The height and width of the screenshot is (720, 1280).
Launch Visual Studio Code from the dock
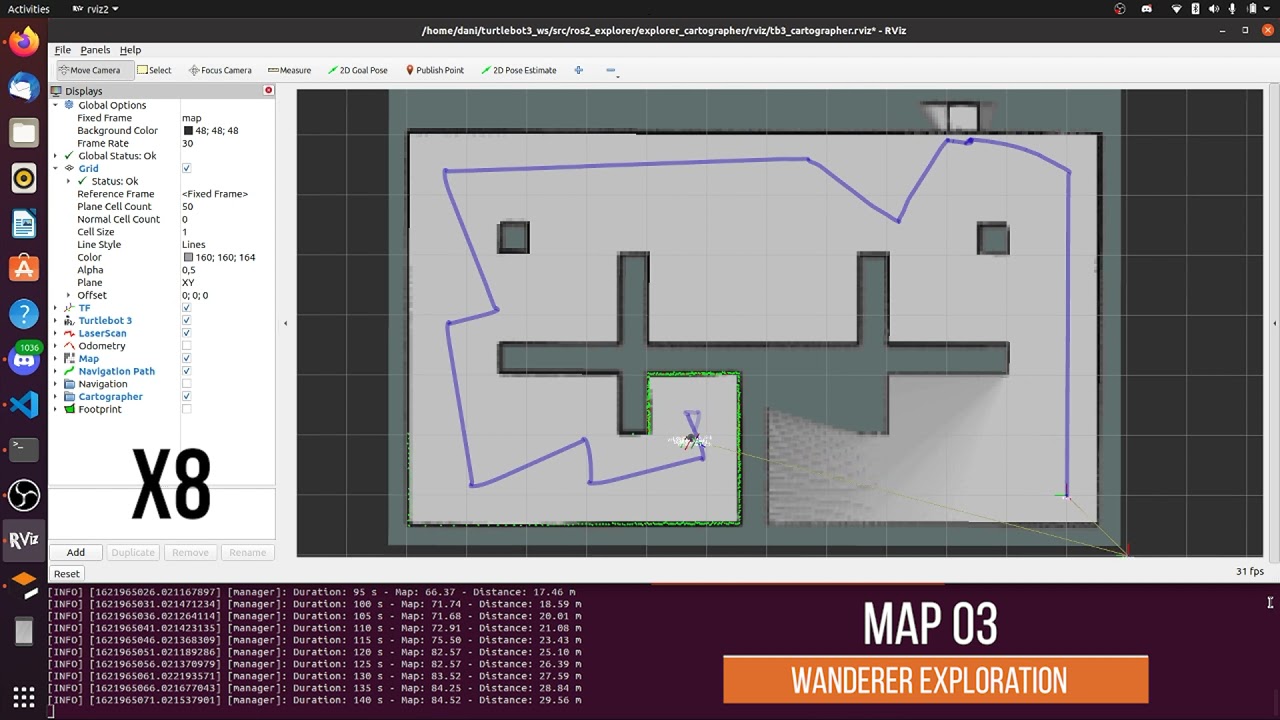click(x=24, y=404)
